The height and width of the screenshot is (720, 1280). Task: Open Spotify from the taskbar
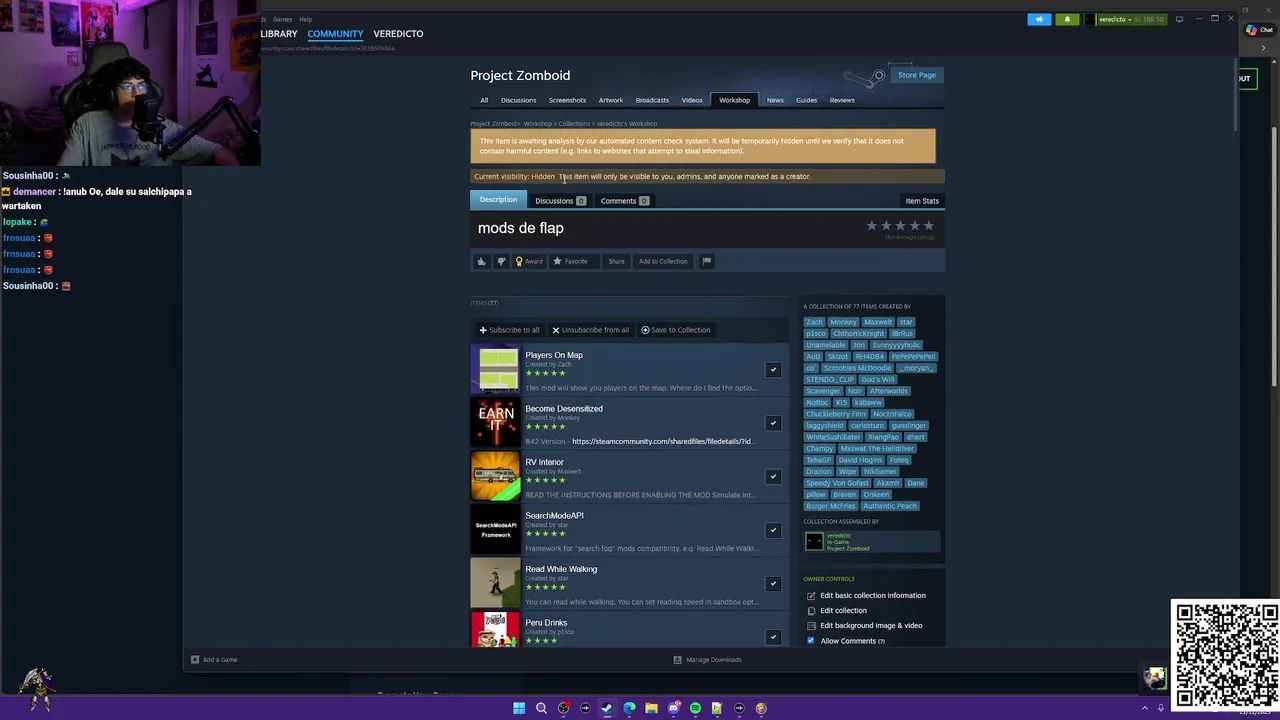(x=695, y=708)
